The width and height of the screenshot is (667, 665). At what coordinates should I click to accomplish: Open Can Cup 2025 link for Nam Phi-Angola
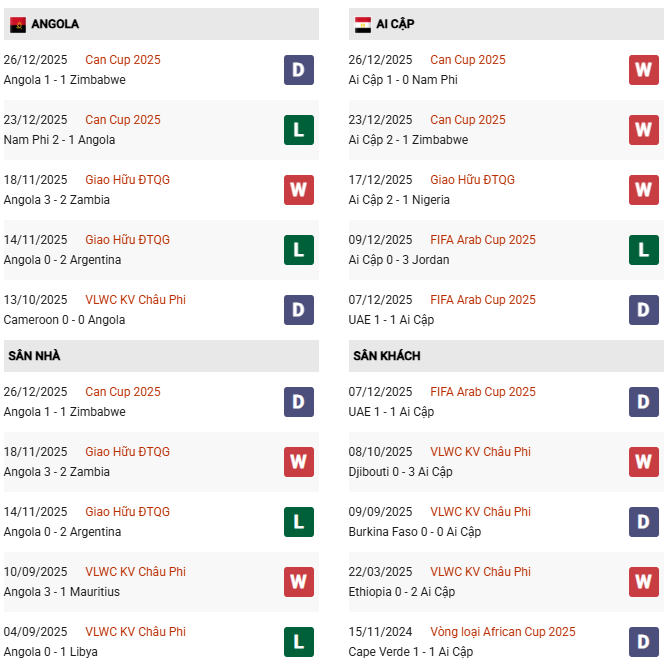point(123,120)
